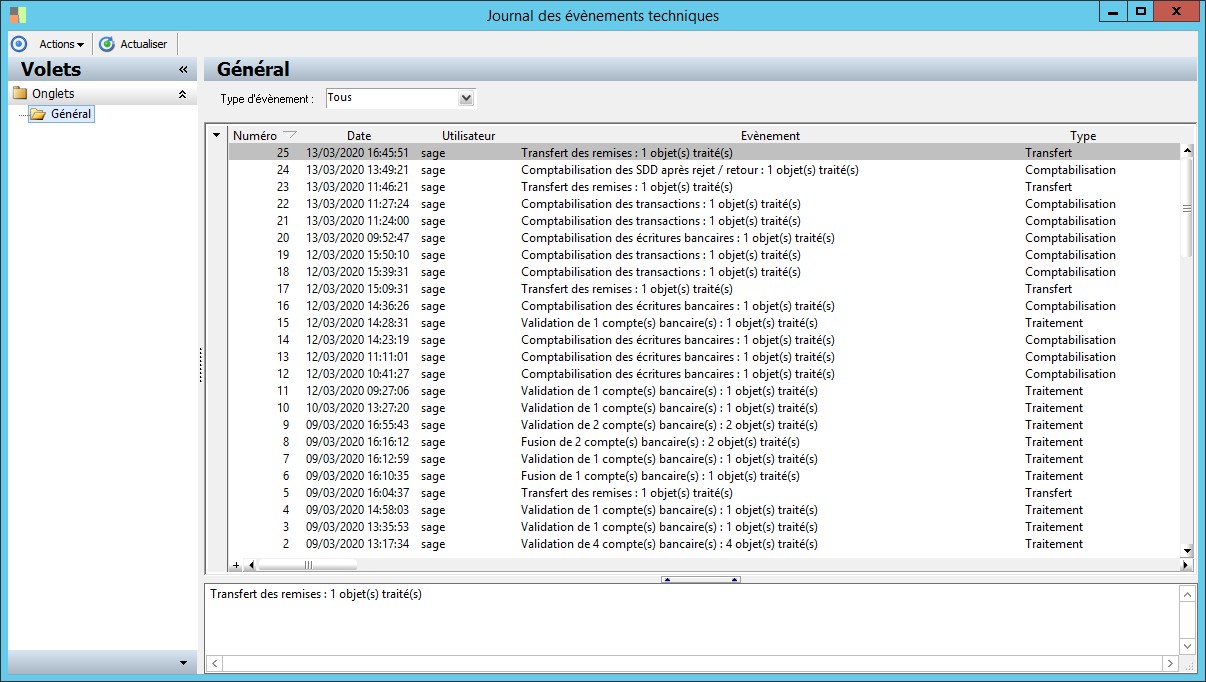Open the grid options triangle left of Numéro

pos(217,135)
